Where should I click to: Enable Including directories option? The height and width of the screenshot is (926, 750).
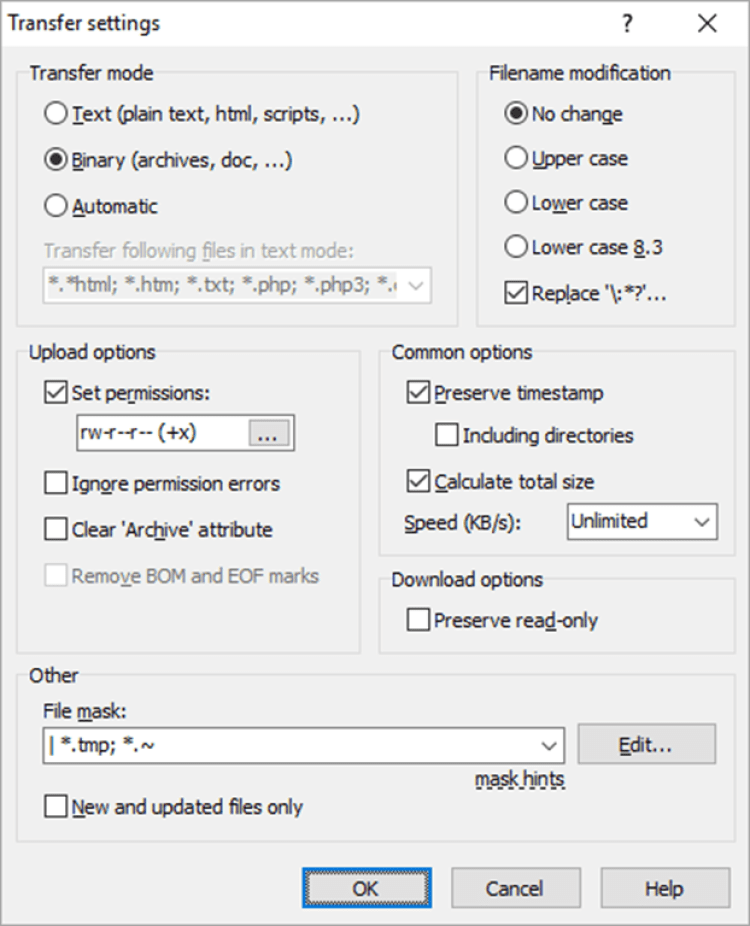tap(447, 436)
